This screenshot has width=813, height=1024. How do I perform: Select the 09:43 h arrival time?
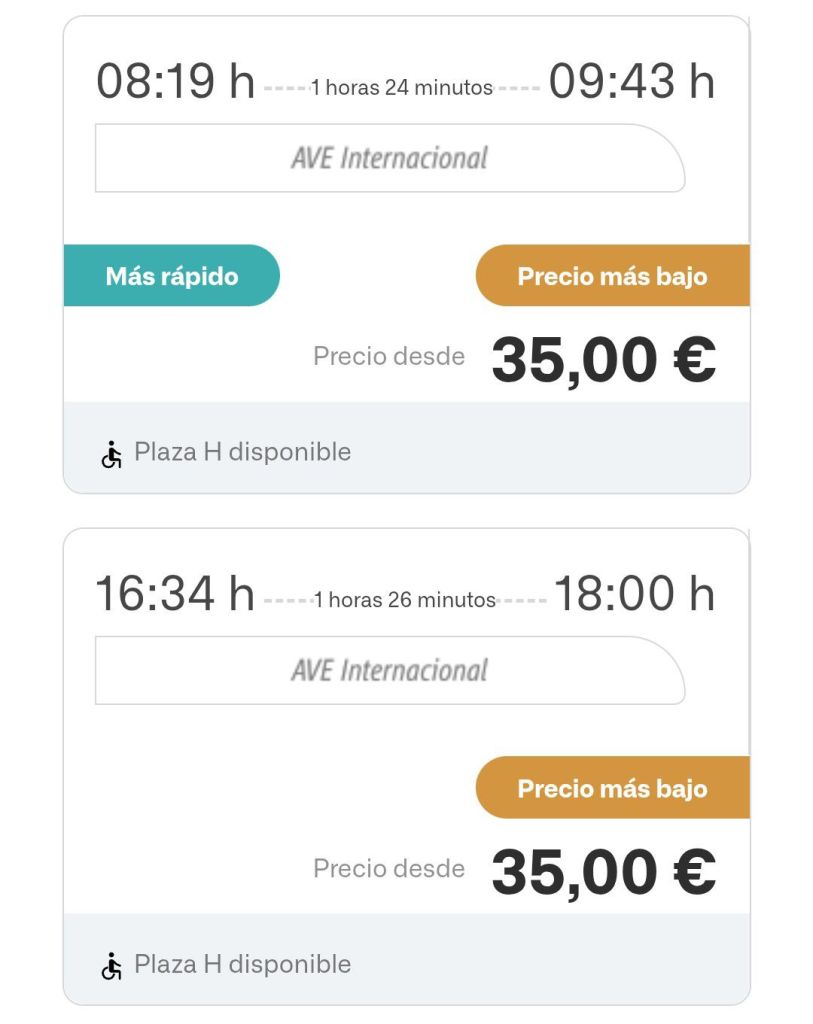coord(631,82)
